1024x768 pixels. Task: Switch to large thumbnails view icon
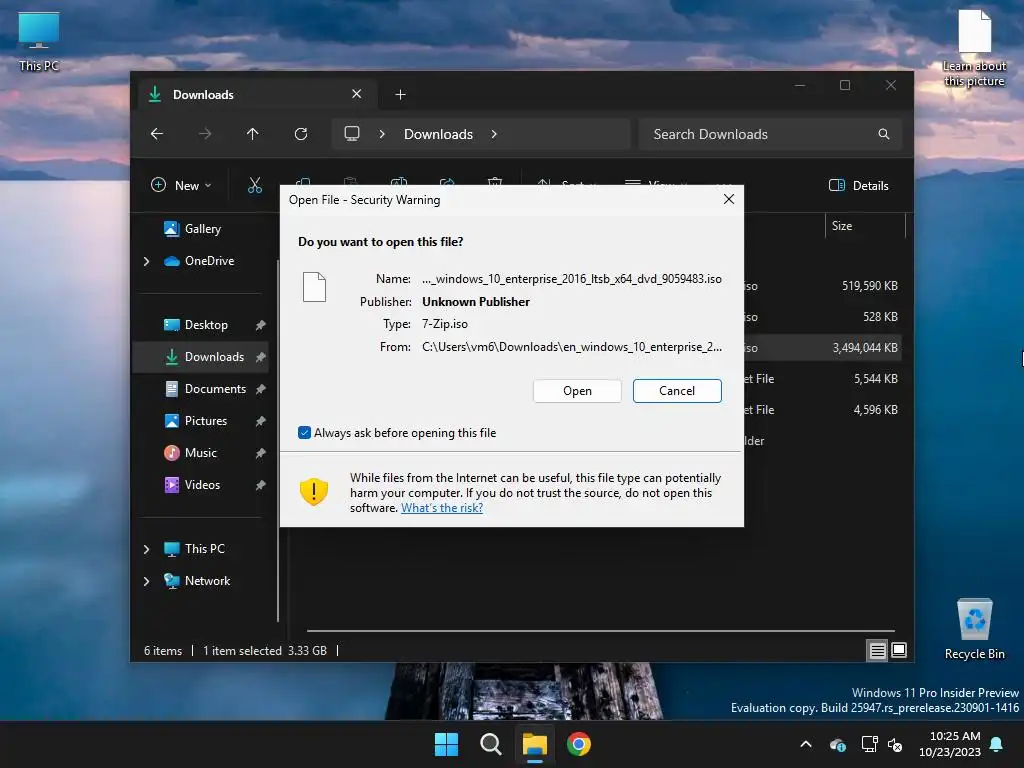pyautogui.click(x=899, y=650)
